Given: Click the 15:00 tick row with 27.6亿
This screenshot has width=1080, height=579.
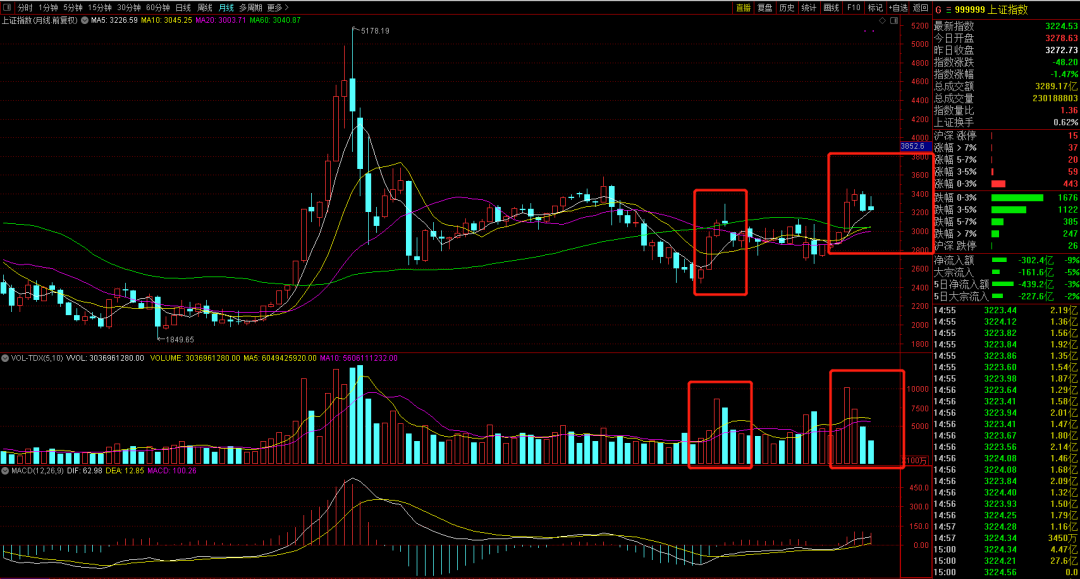Looking at the screenshot, I should click(x=1006, y=561).
